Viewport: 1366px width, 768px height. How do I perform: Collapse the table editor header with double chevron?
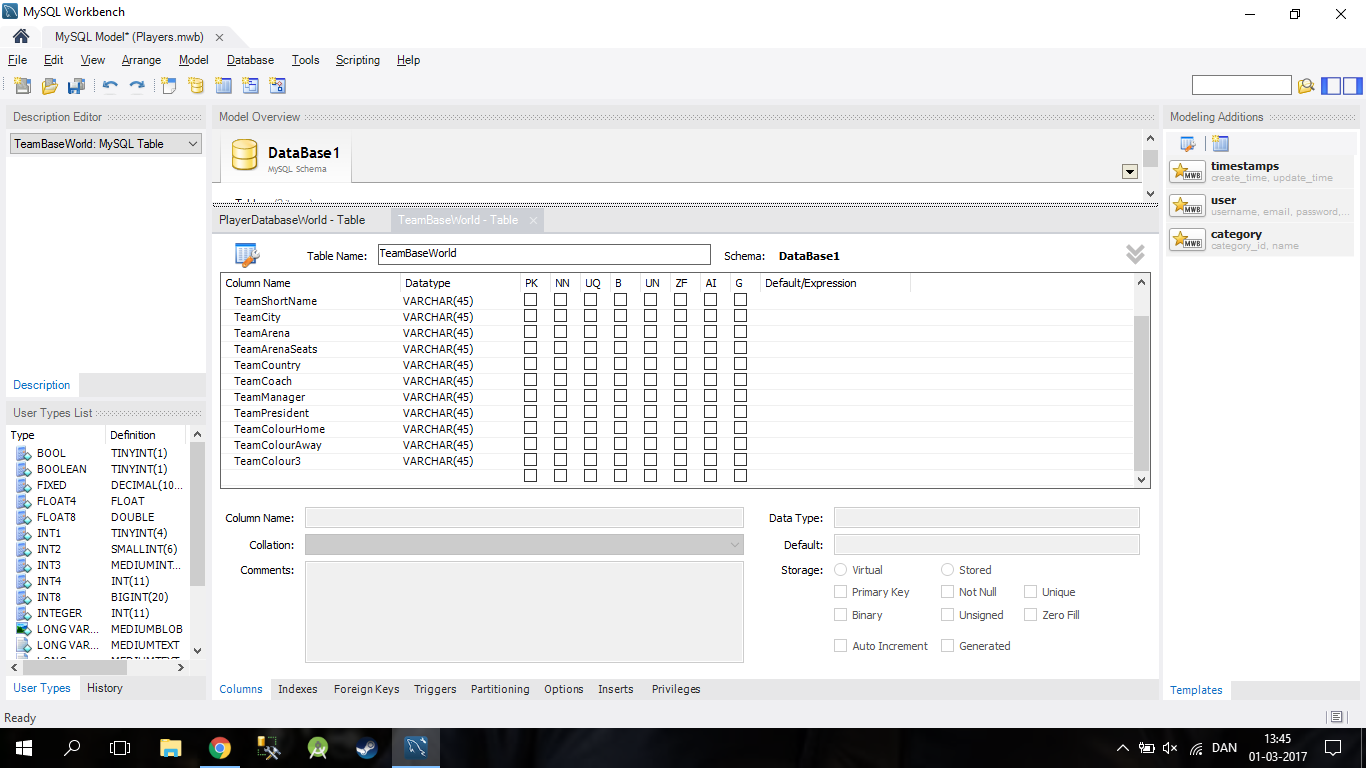click(x=1135, y=254)
